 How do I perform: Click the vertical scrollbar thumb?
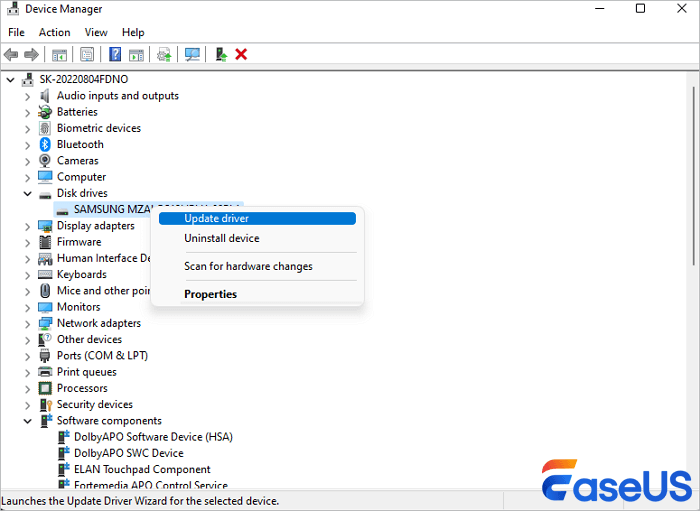pos(693,176)
